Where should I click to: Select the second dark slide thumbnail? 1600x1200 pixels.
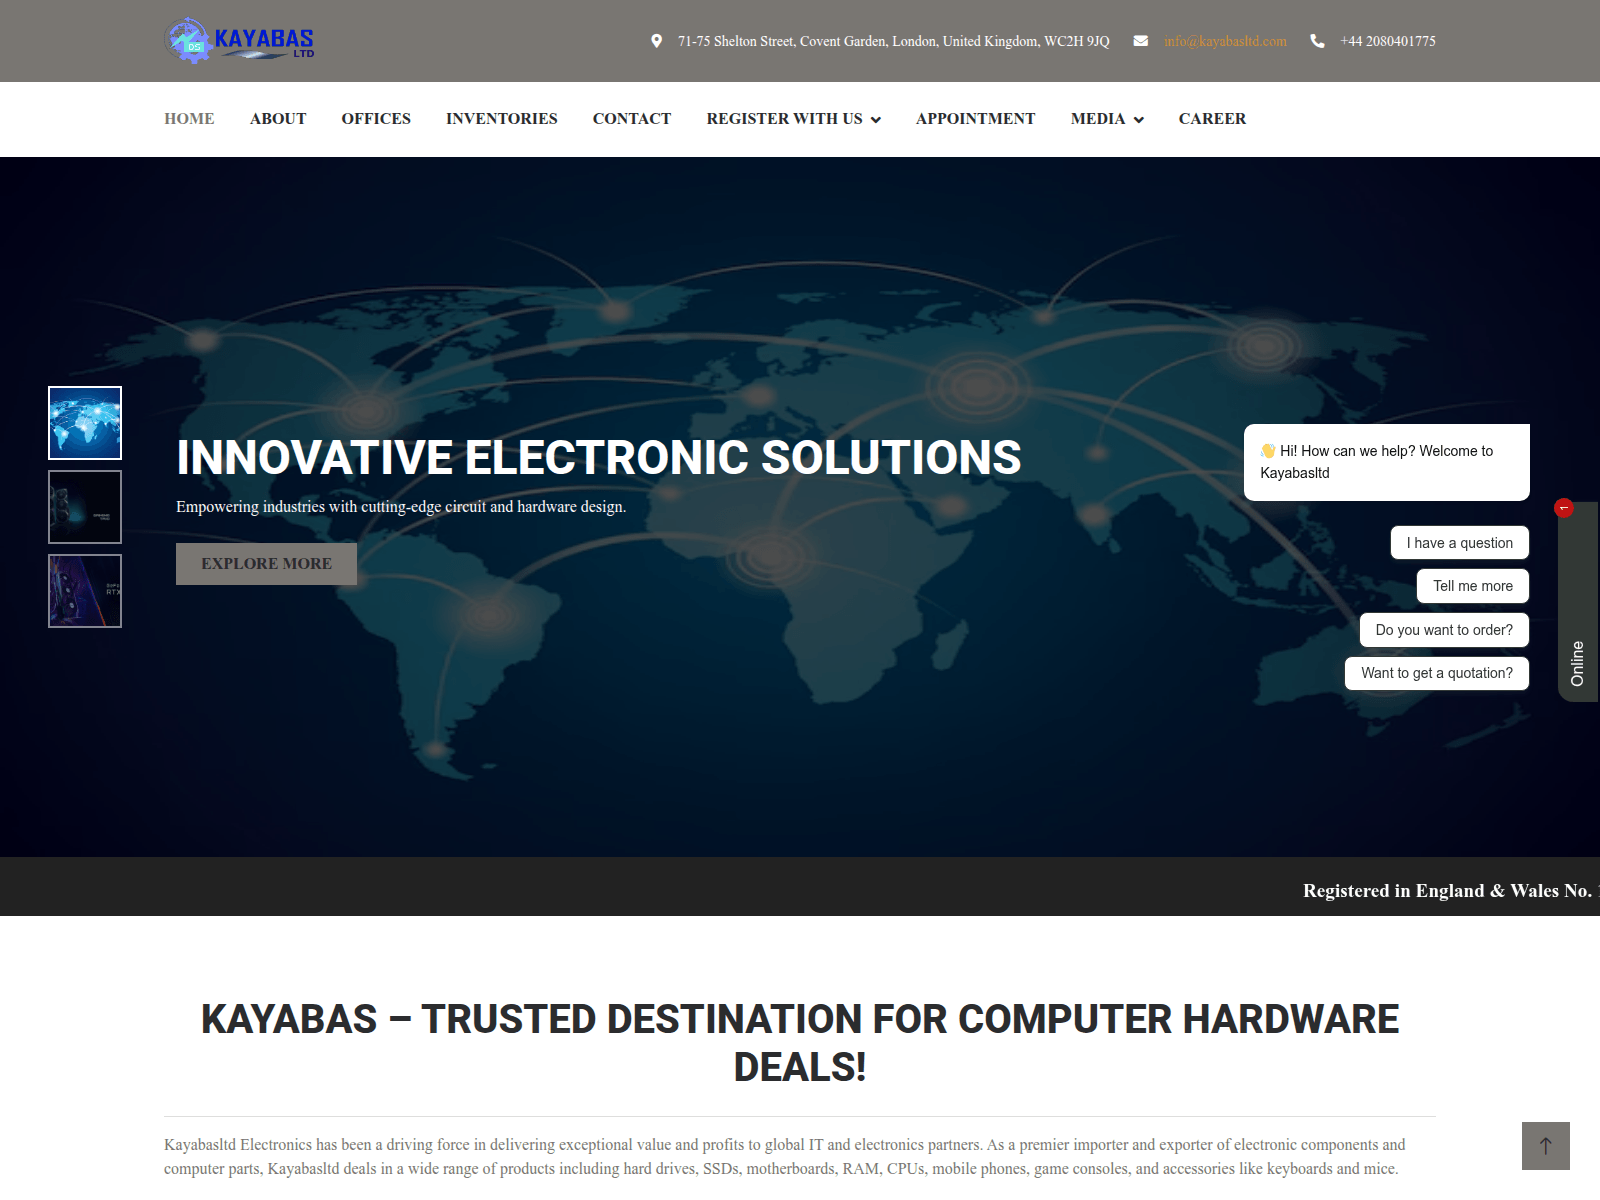(85, 507)
